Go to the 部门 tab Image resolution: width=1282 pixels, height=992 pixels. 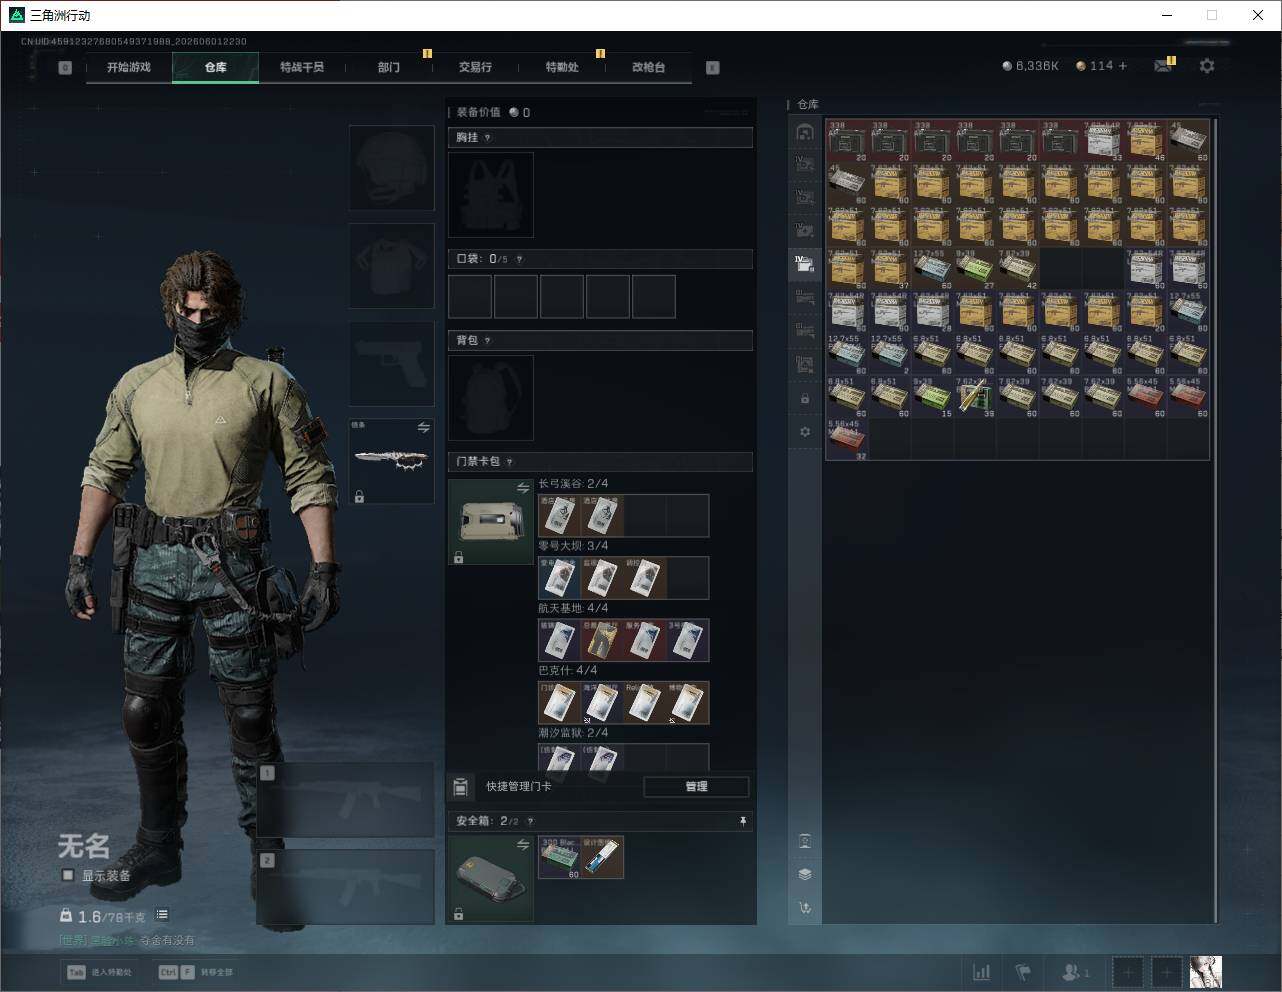(x=389, y=67)
